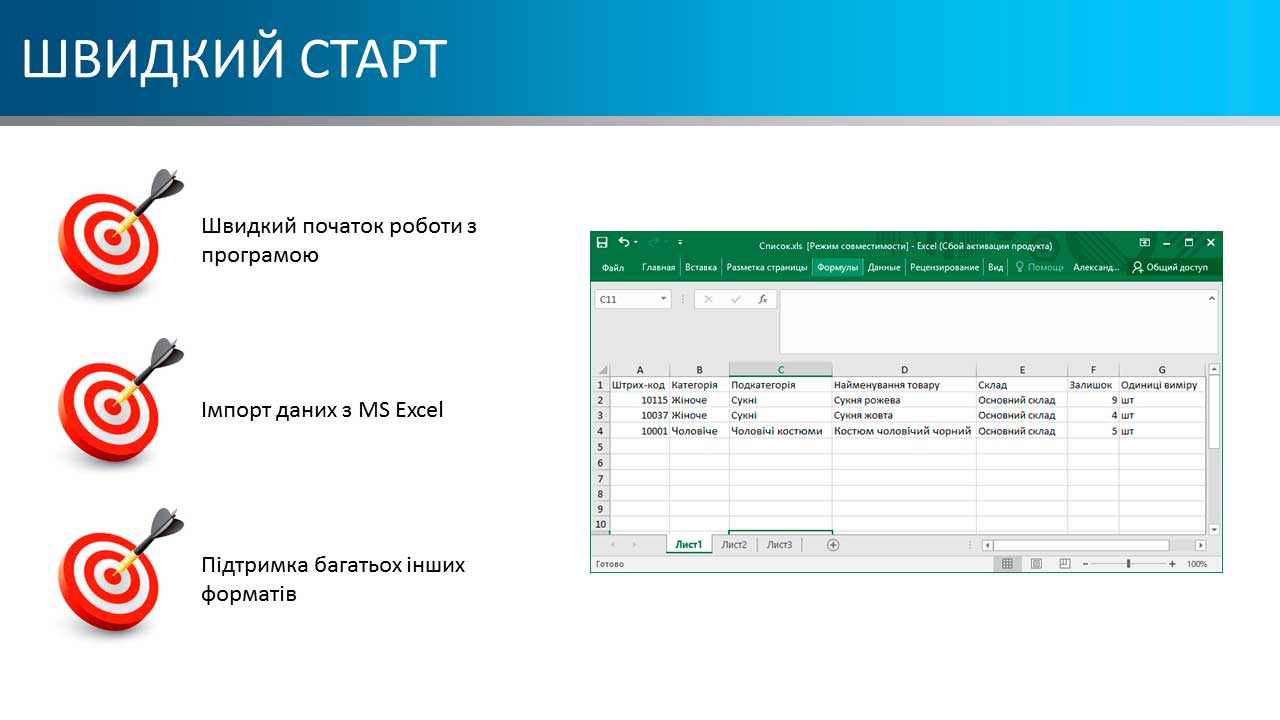Screen dimensions: 1280x720
Task: Click cell 'Чоловічі костюми'
Action: click(781, 431)
